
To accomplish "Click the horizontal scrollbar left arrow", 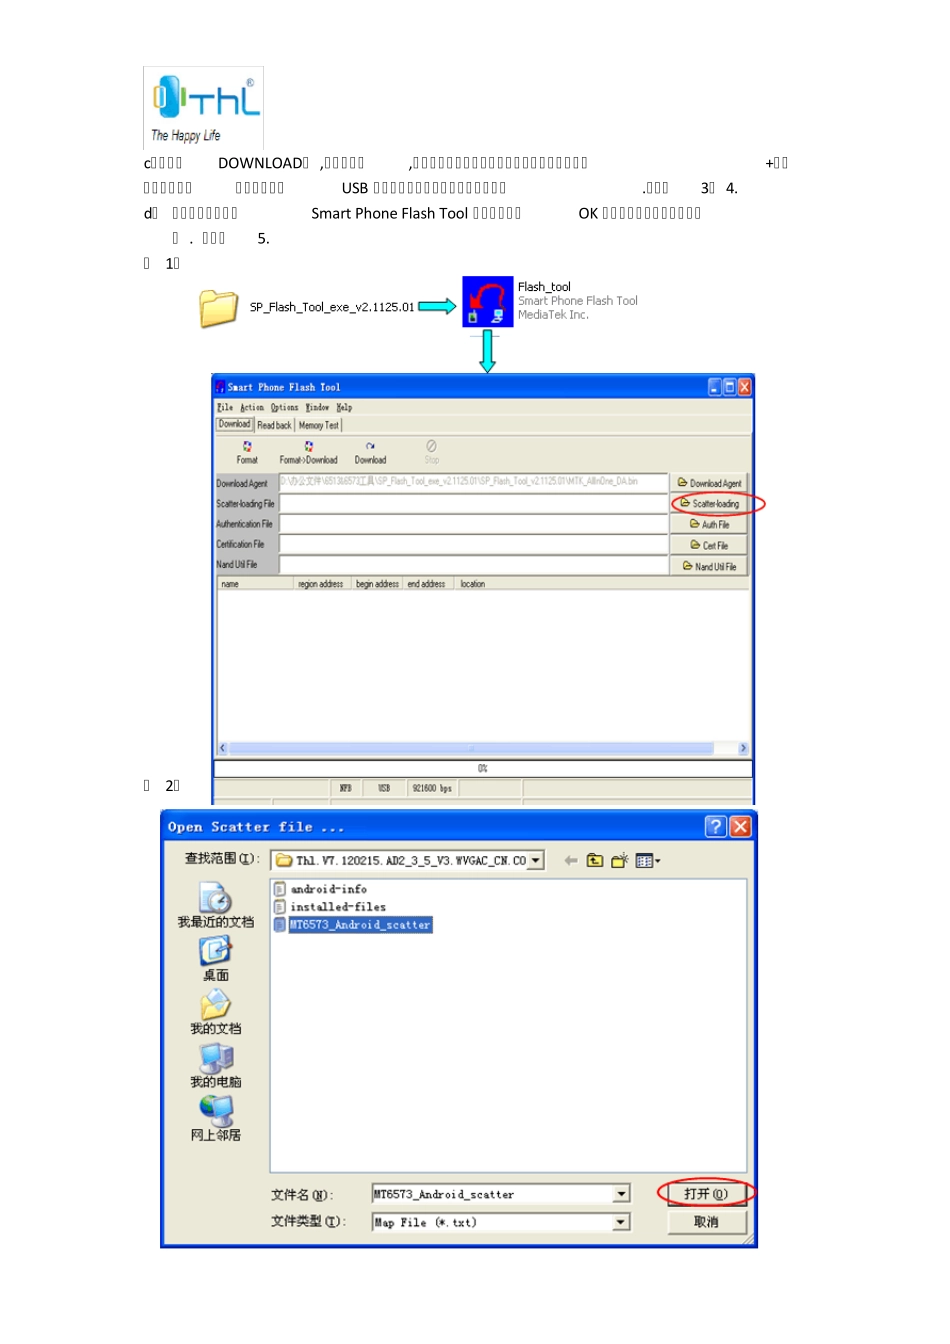I will coord(223,748).
